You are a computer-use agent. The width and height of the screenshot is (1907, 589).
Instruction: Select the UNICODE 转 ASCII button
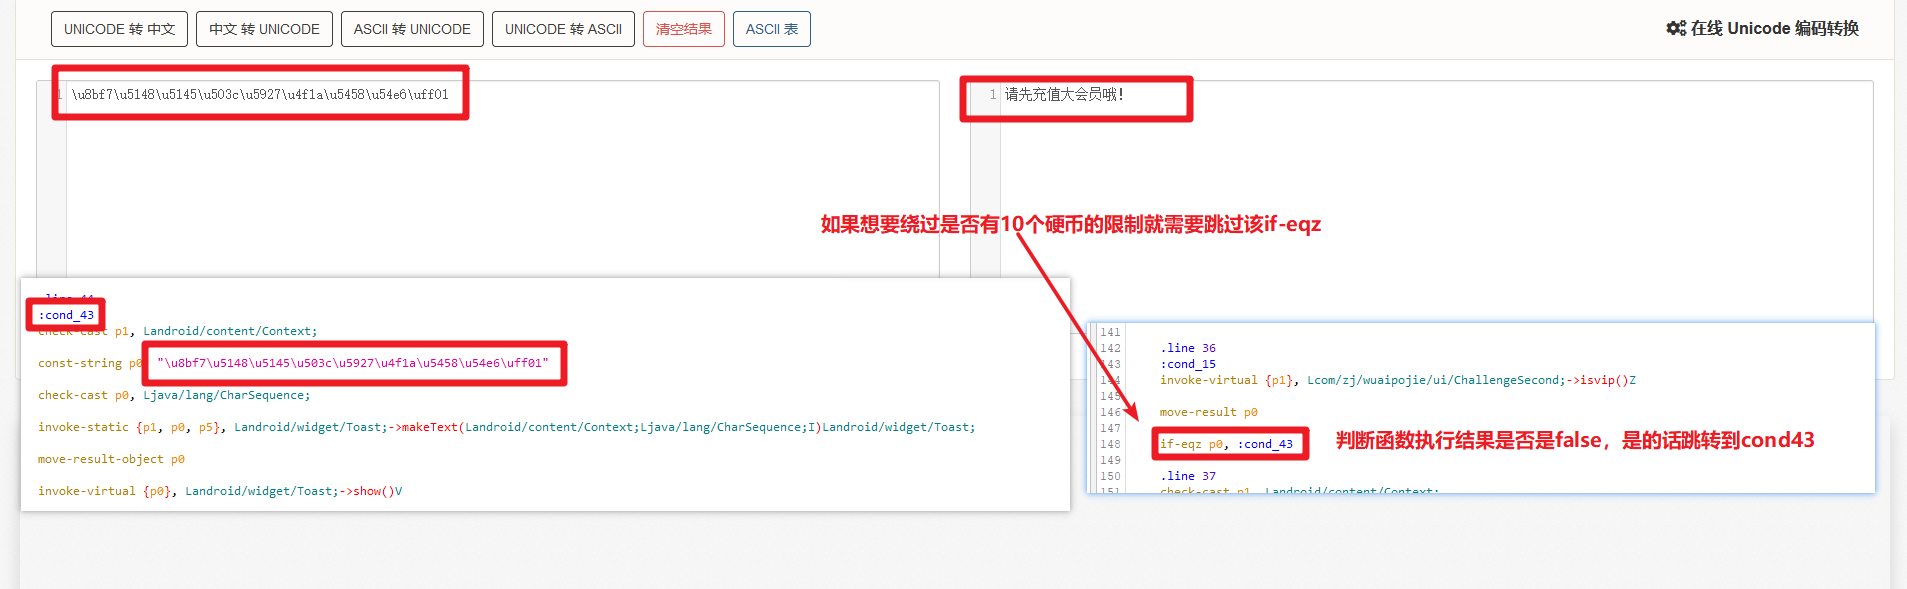[563, 29]
